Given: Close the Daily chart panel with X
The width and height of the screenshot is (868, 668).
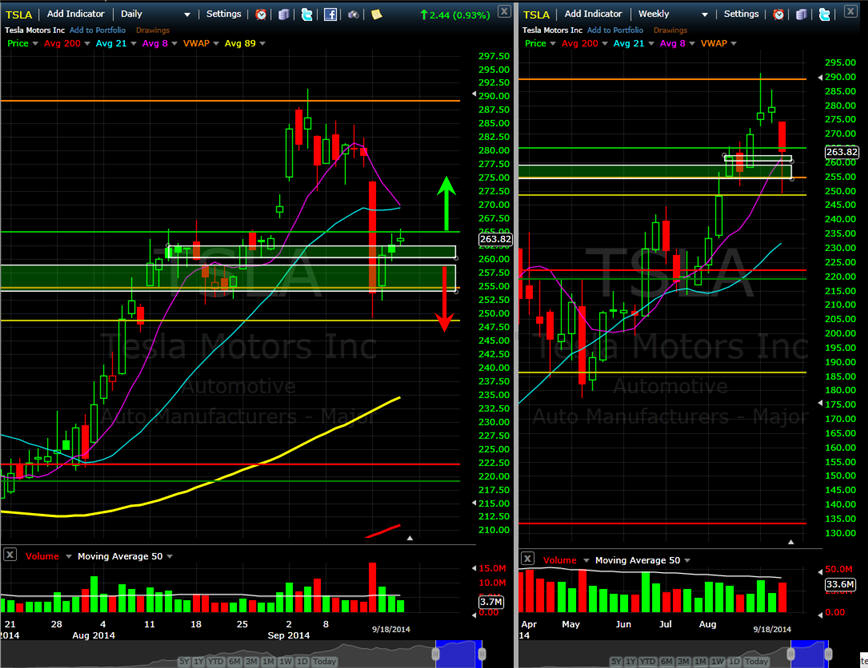Looking at the screenshot, I should point(504,11).
